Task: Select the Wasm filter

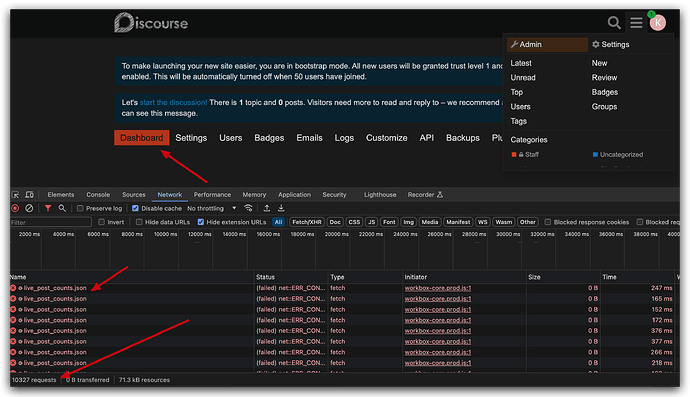Action: (x=504, y=222)
